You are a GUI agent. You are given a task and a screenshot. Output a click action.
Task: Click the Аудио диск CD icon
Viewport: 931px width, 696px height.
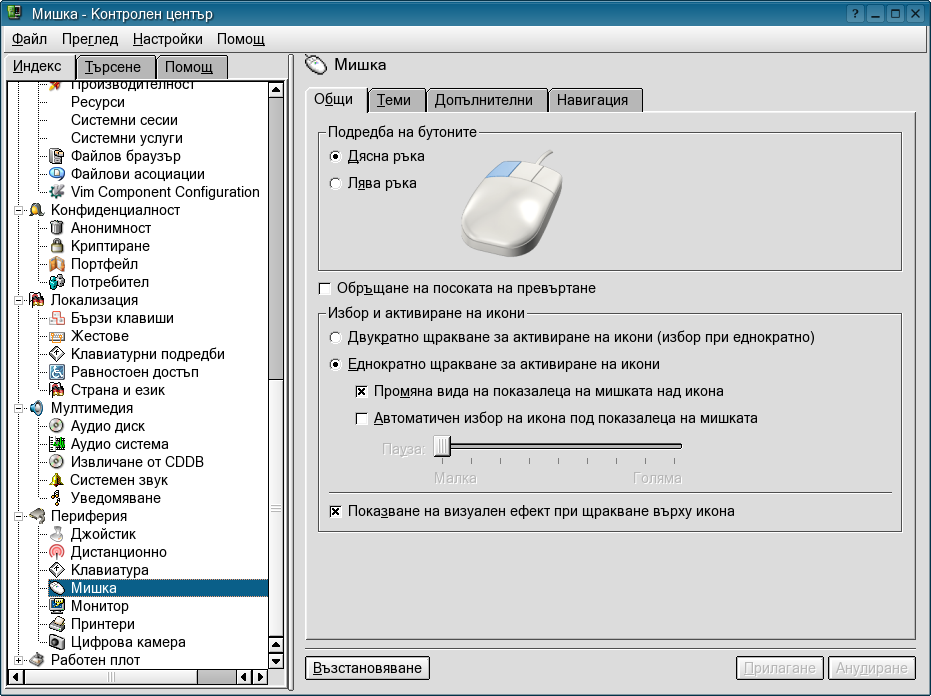point(57,426)
